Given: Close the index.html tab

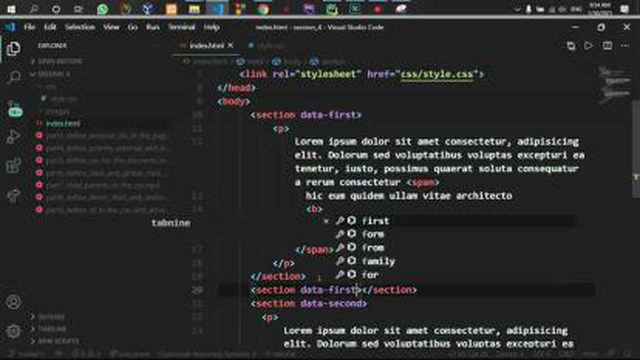Looking at the screenshot, I should (x=231, y=45).
